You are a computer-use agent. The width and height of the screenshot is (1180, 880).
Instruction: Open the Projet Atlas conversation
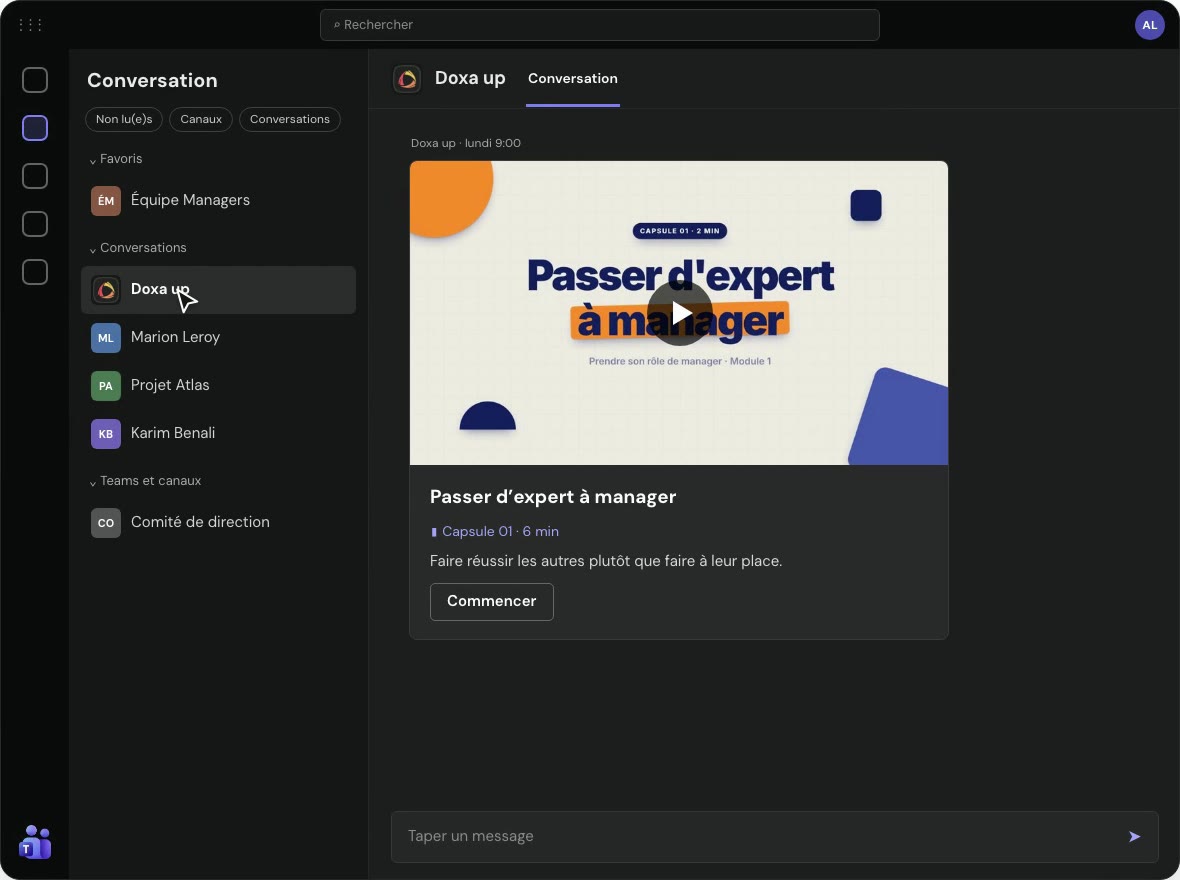(218, 385)
